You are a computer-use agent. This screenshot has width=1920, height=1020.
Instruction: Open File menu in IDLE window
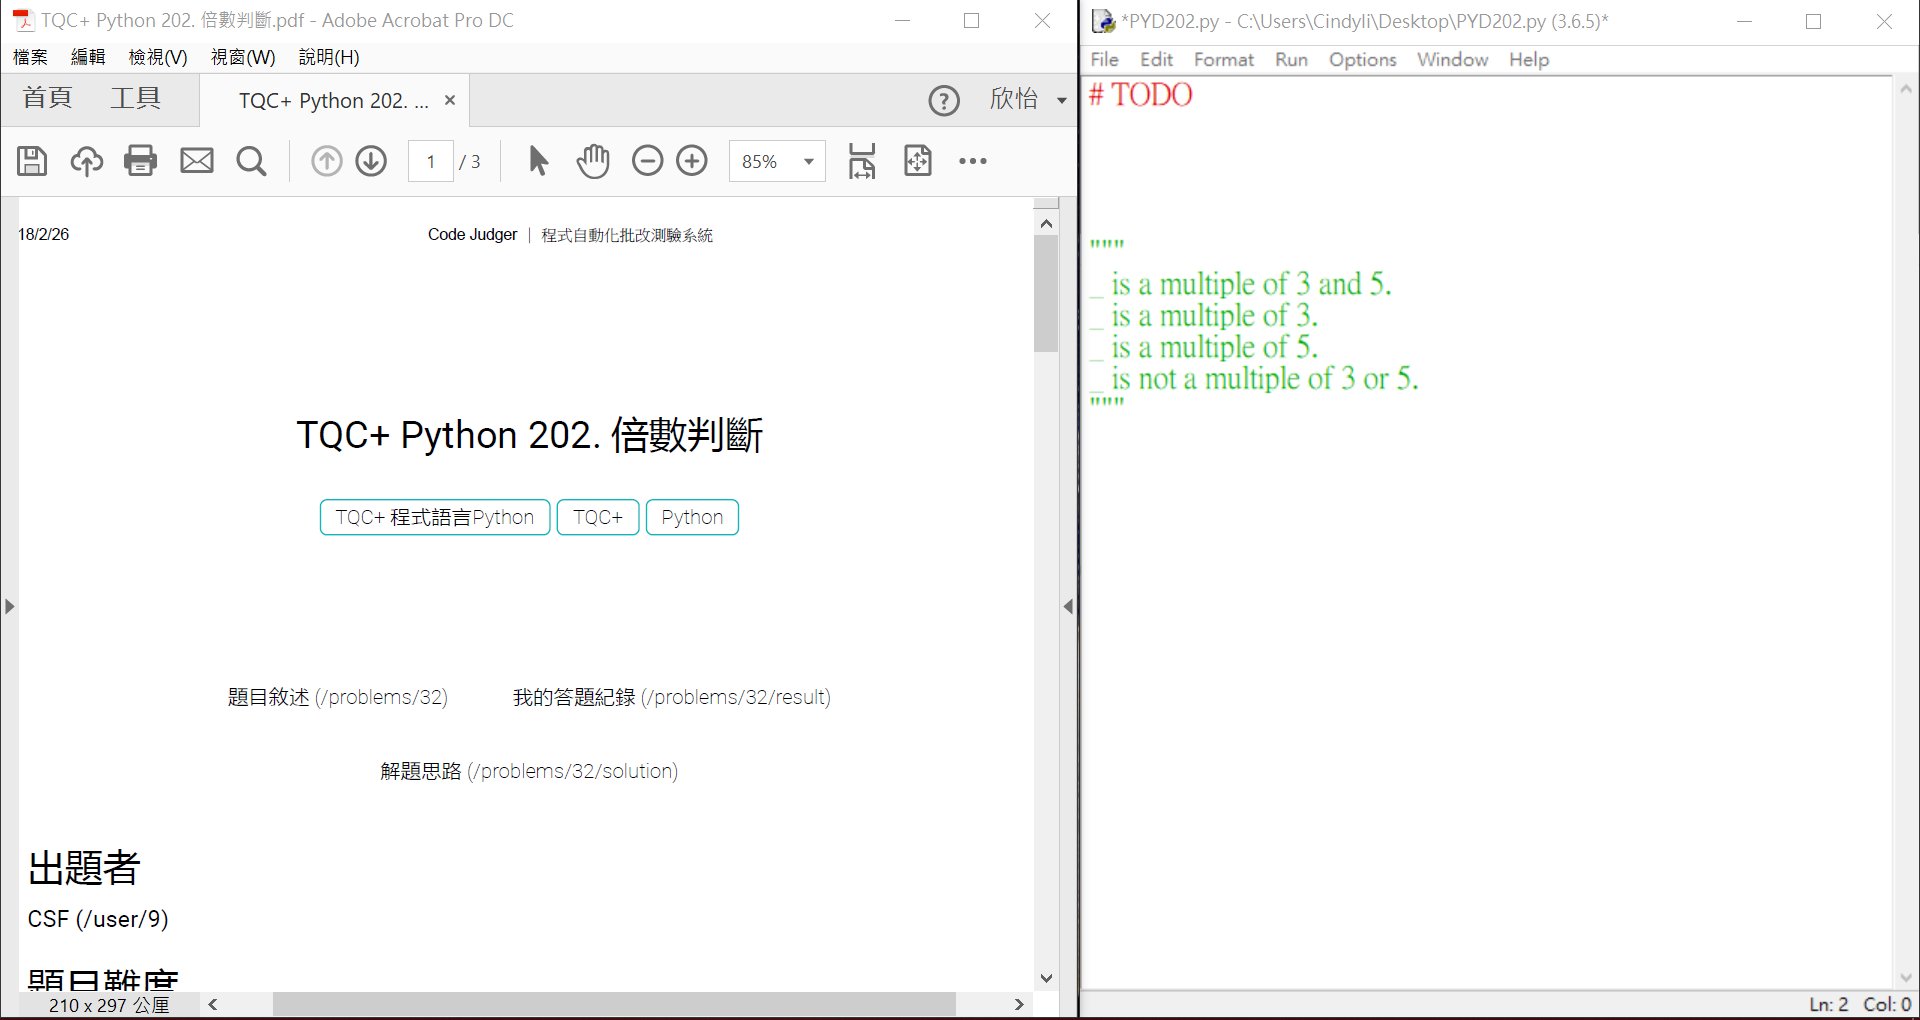[1105, 59]
